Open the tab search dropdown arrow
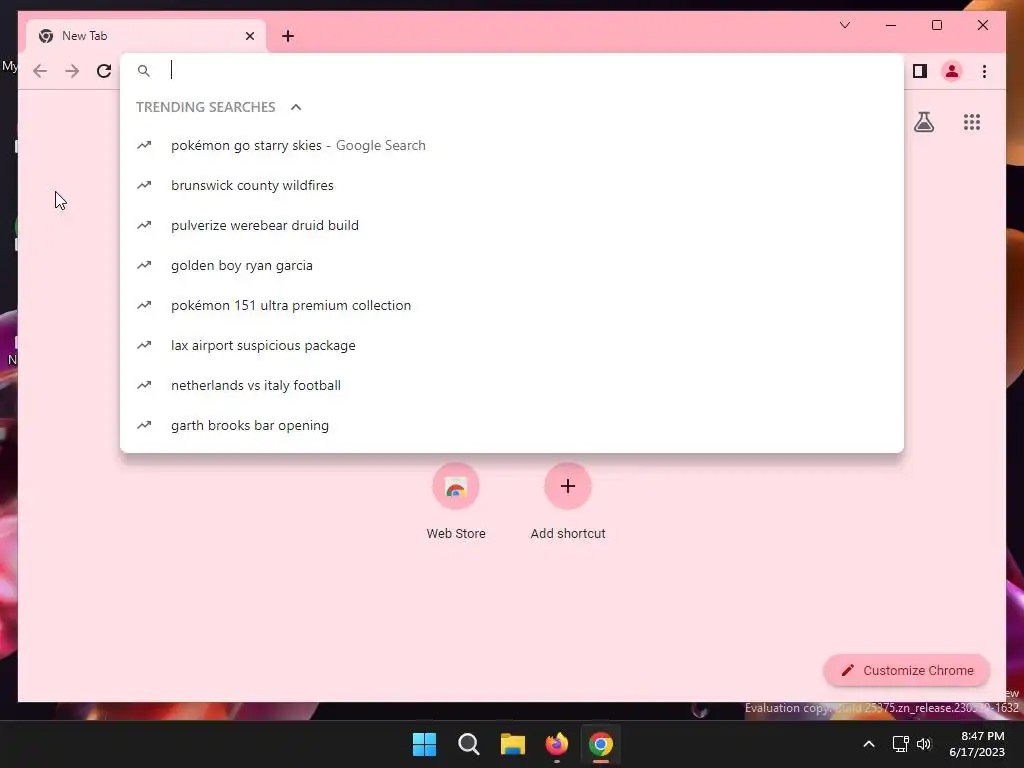 [844, 25]
